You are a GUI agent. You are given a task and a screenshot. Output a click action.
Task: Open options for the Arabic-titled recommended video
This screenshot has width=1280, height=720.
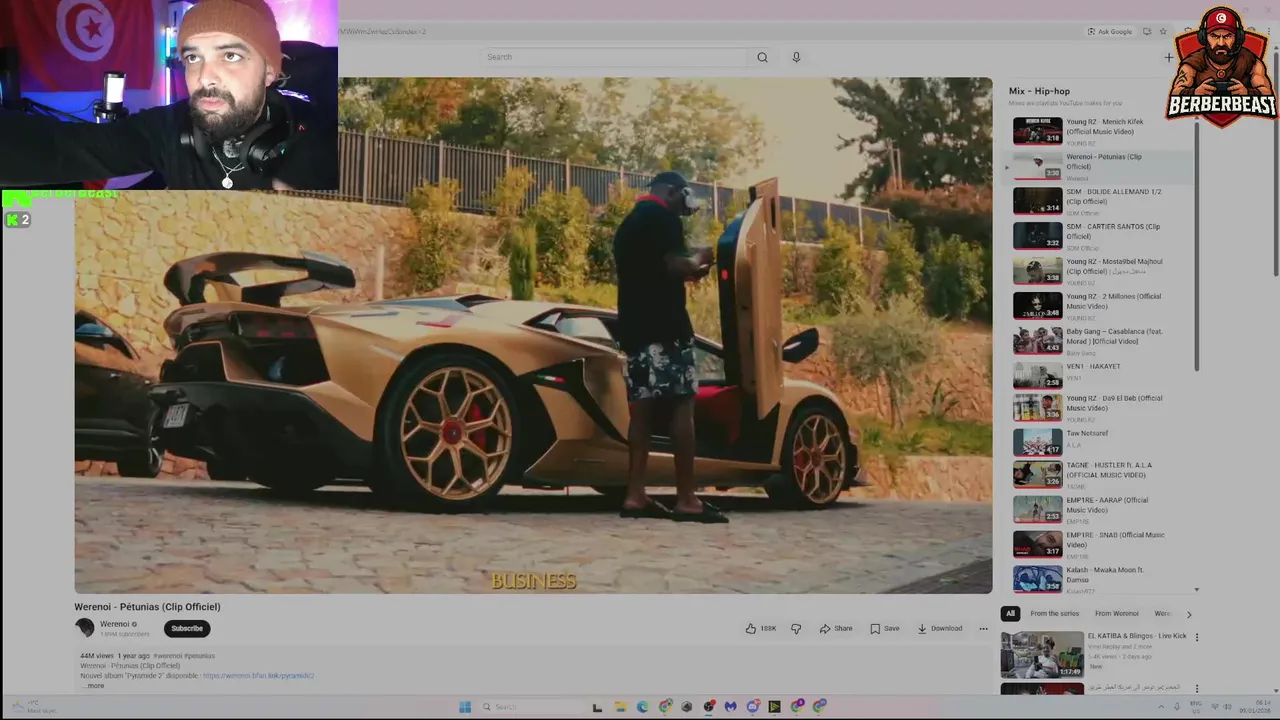[1196, 689]
